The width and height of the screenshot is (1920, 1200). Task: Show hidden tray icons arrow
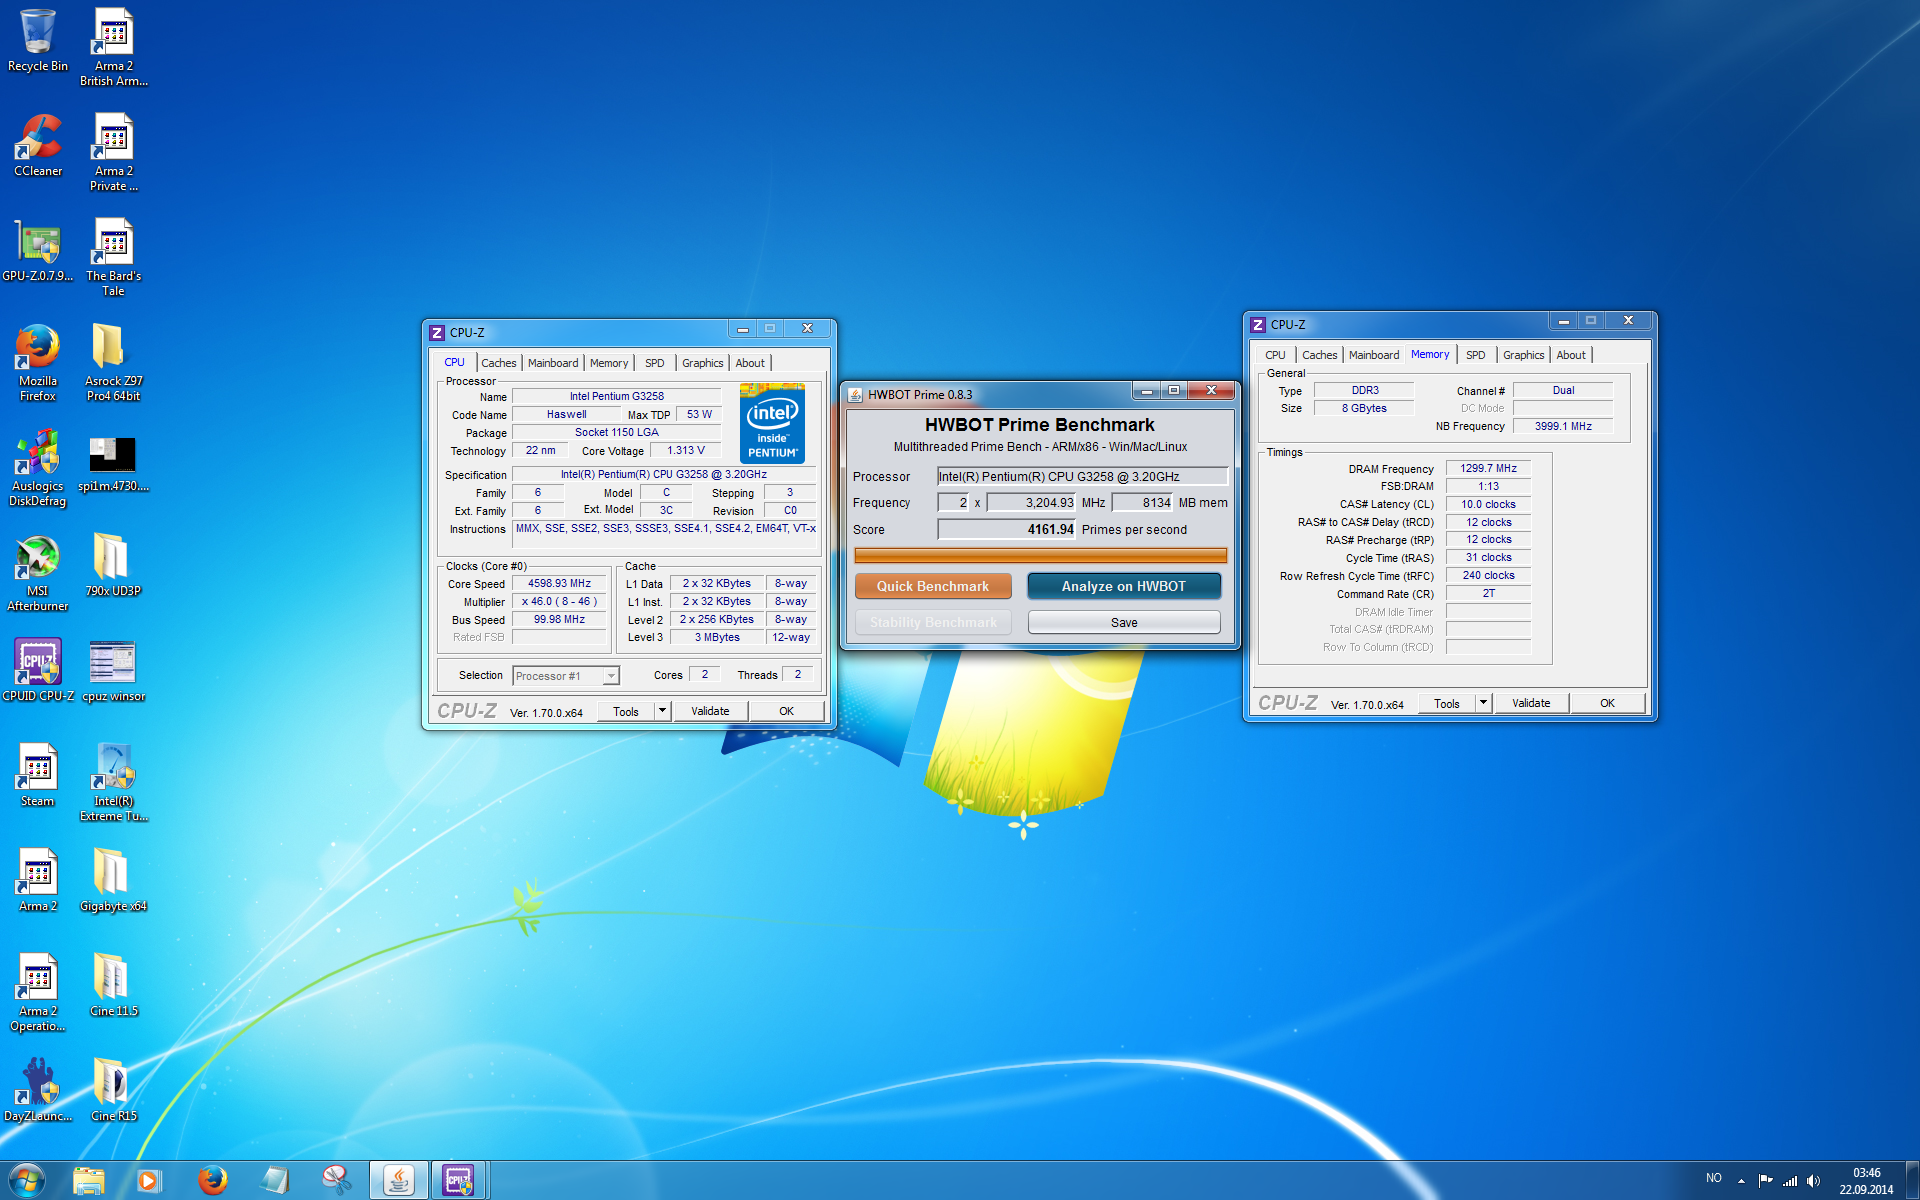tap(1741, 1180)
